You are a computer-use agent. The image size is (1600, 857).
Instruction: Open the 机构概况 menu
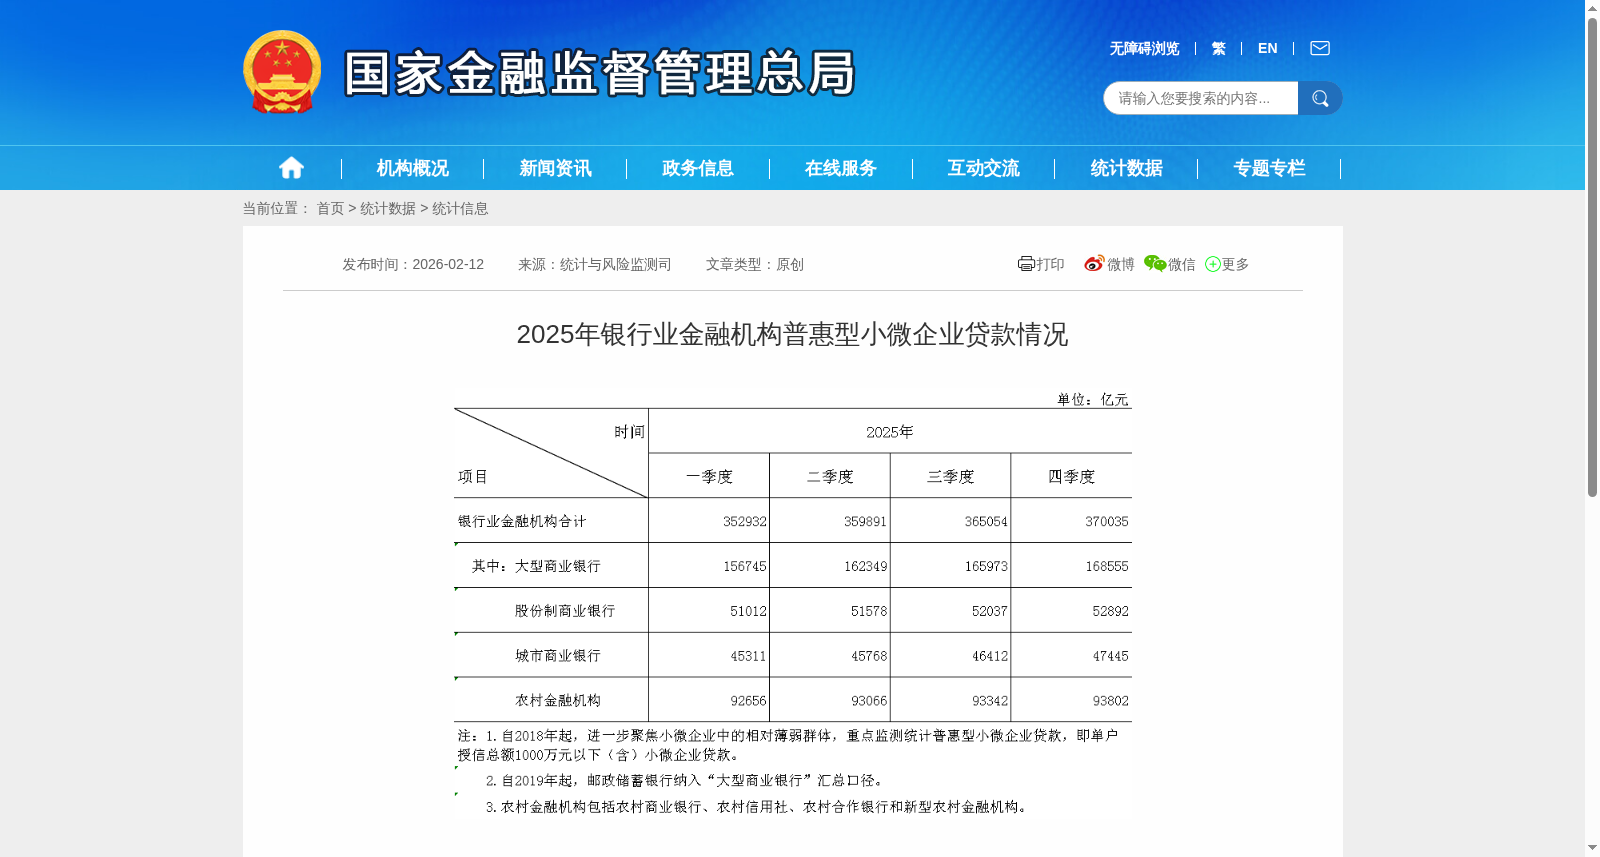(412, 168)
